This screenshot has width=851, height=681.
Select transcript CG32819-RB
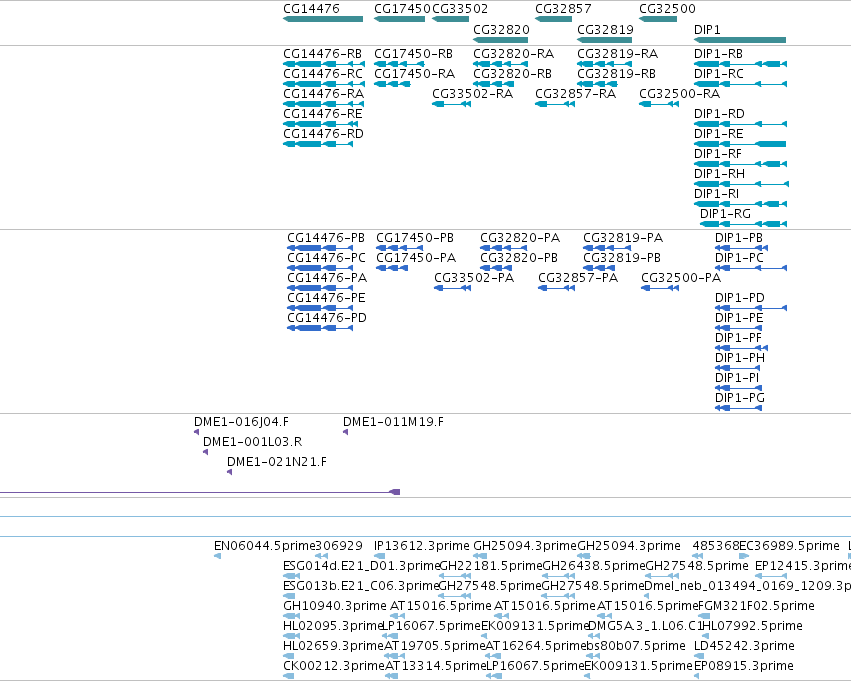tap(597, 84)
